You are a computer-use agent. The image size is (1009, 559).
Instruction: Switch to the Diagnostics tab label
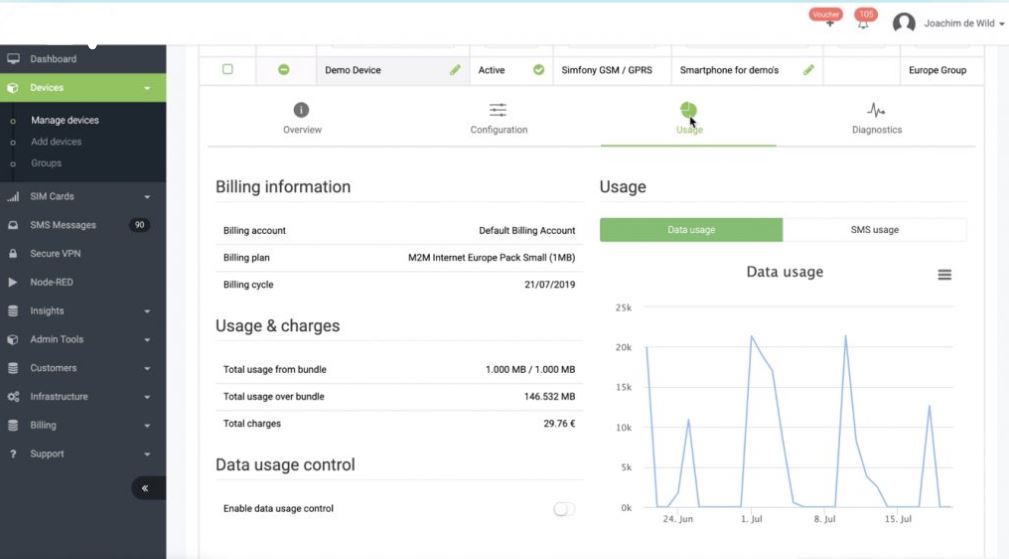coord(876,129)
